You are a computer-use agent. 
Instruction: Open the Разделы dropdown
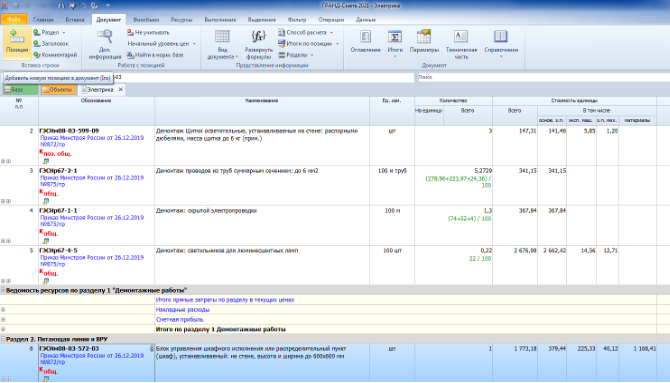click(296, 55)
